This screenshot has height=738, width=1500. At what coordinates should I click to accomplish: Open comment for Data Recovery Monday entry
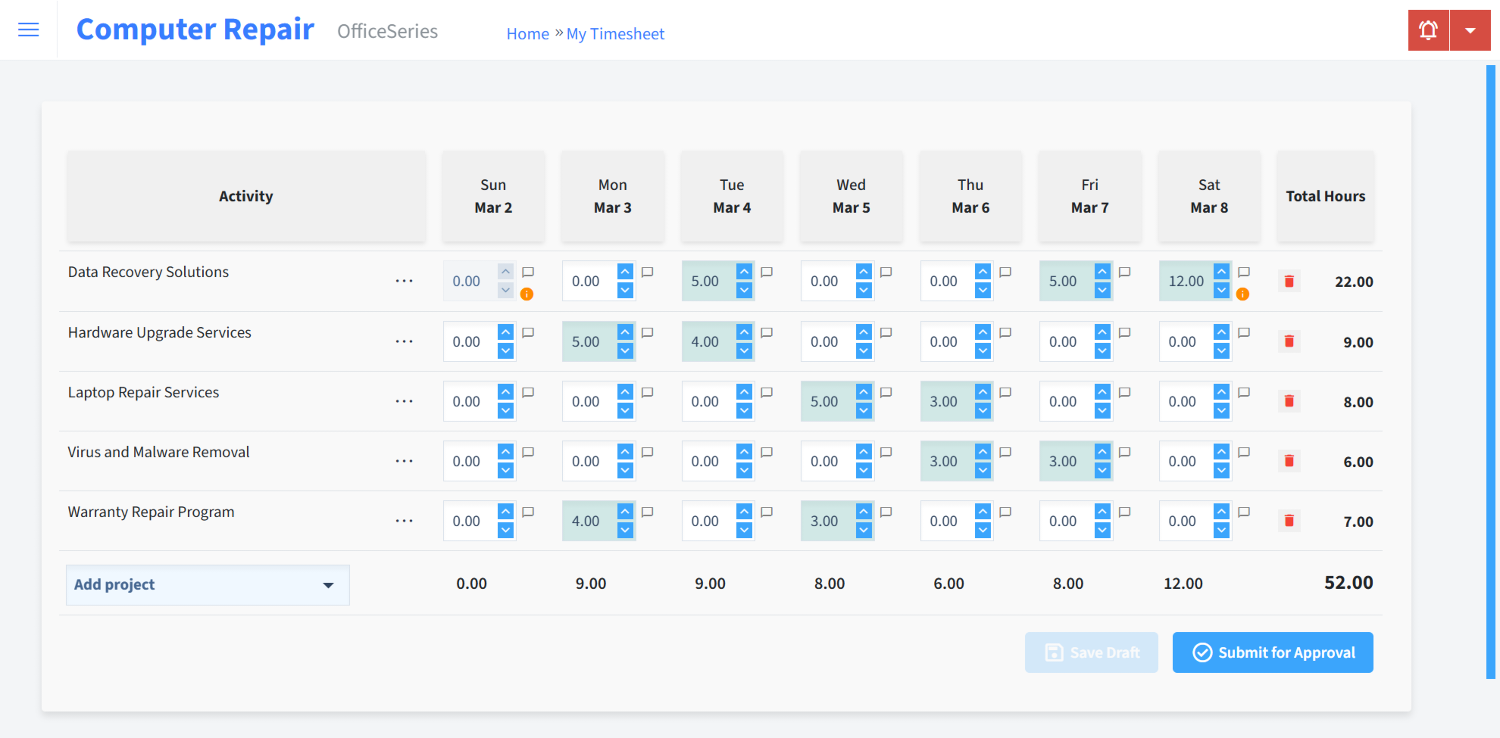click(x=647, y=272)
